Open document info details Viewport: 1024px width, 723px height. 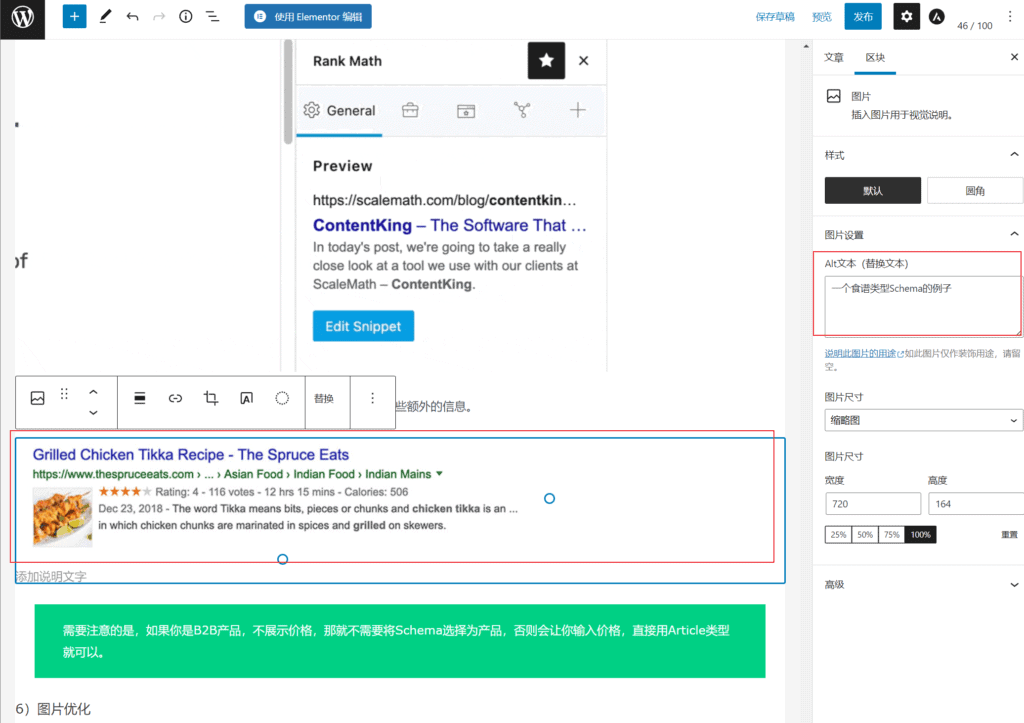tap(185, 16)
